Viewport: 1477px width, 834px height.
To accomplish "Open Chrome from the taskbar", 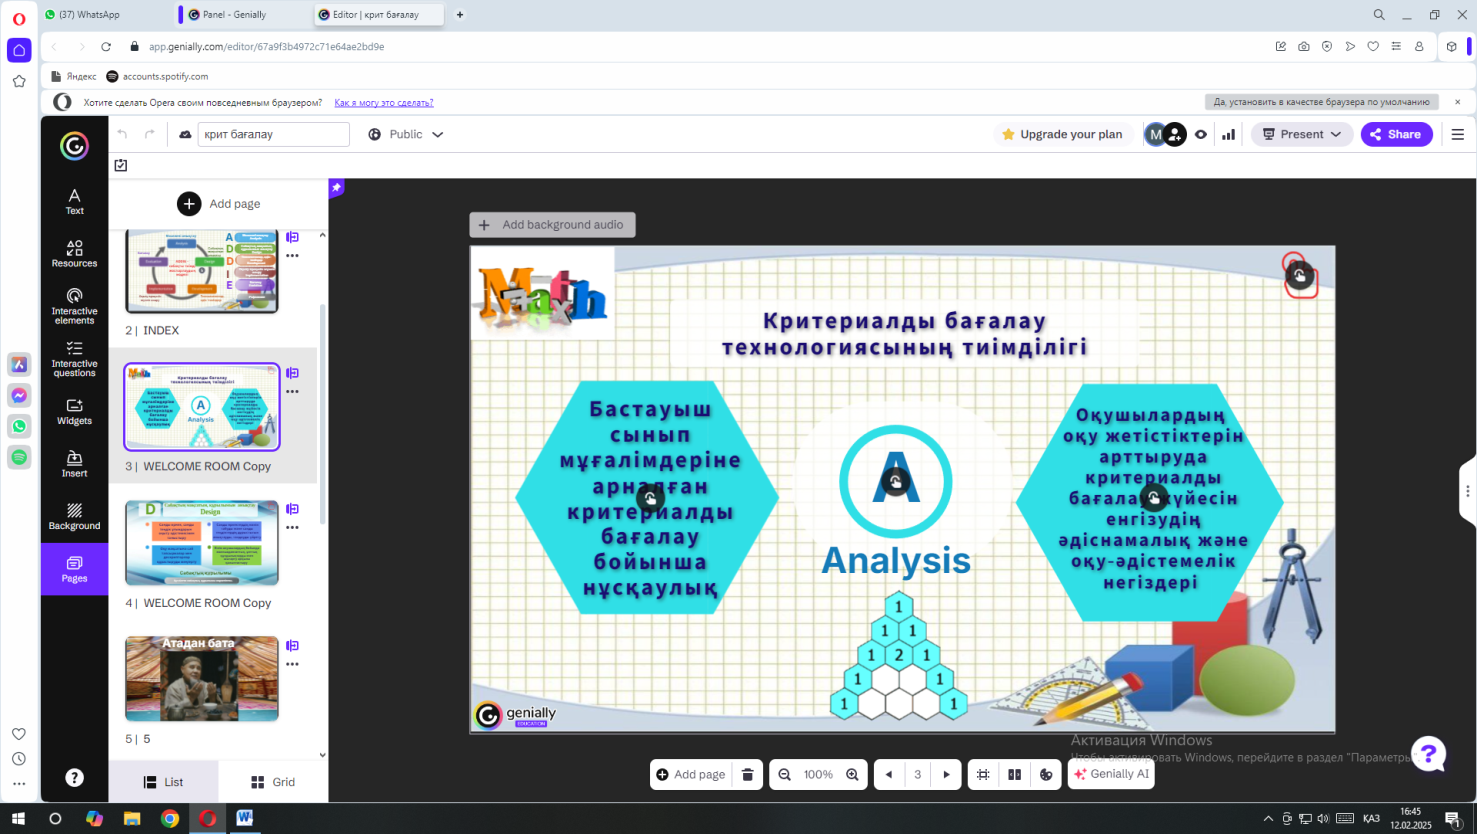I will (170, 818).
